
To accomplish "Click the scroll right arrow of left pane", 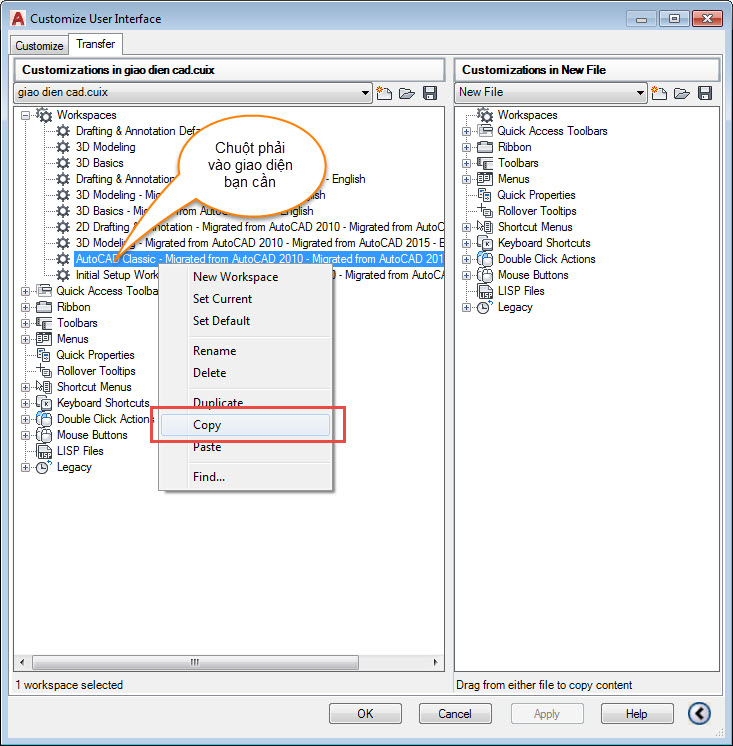I will coord(435,662).
